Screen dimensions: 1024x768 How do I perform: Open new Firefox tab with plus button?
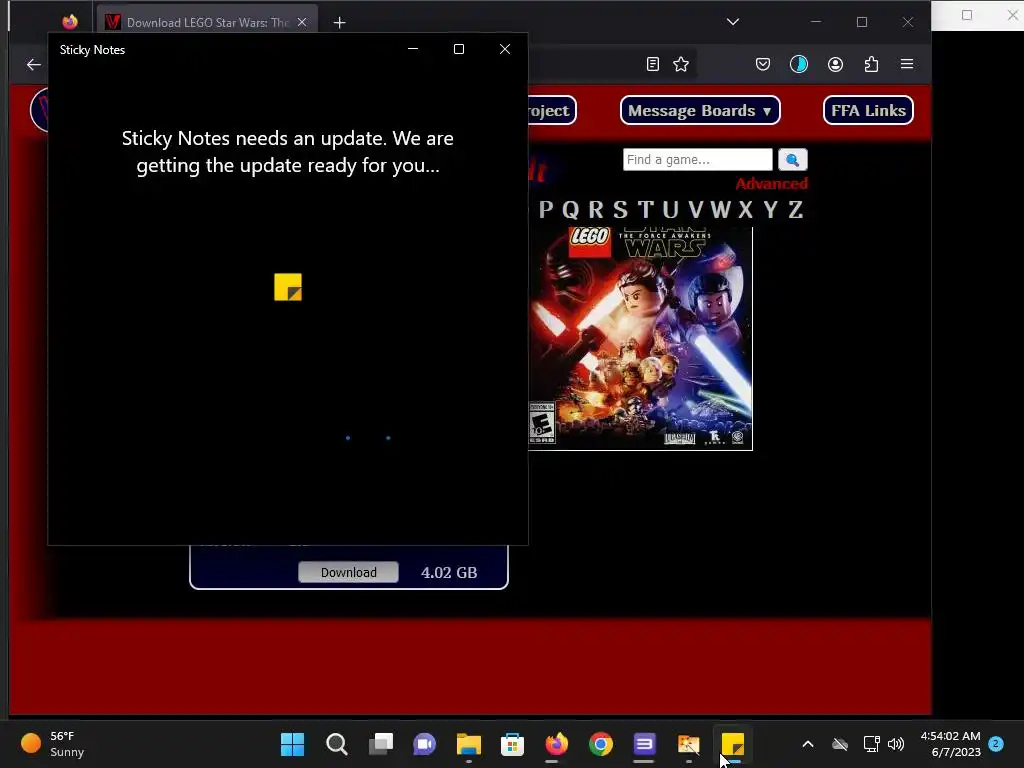pos(340,23)
